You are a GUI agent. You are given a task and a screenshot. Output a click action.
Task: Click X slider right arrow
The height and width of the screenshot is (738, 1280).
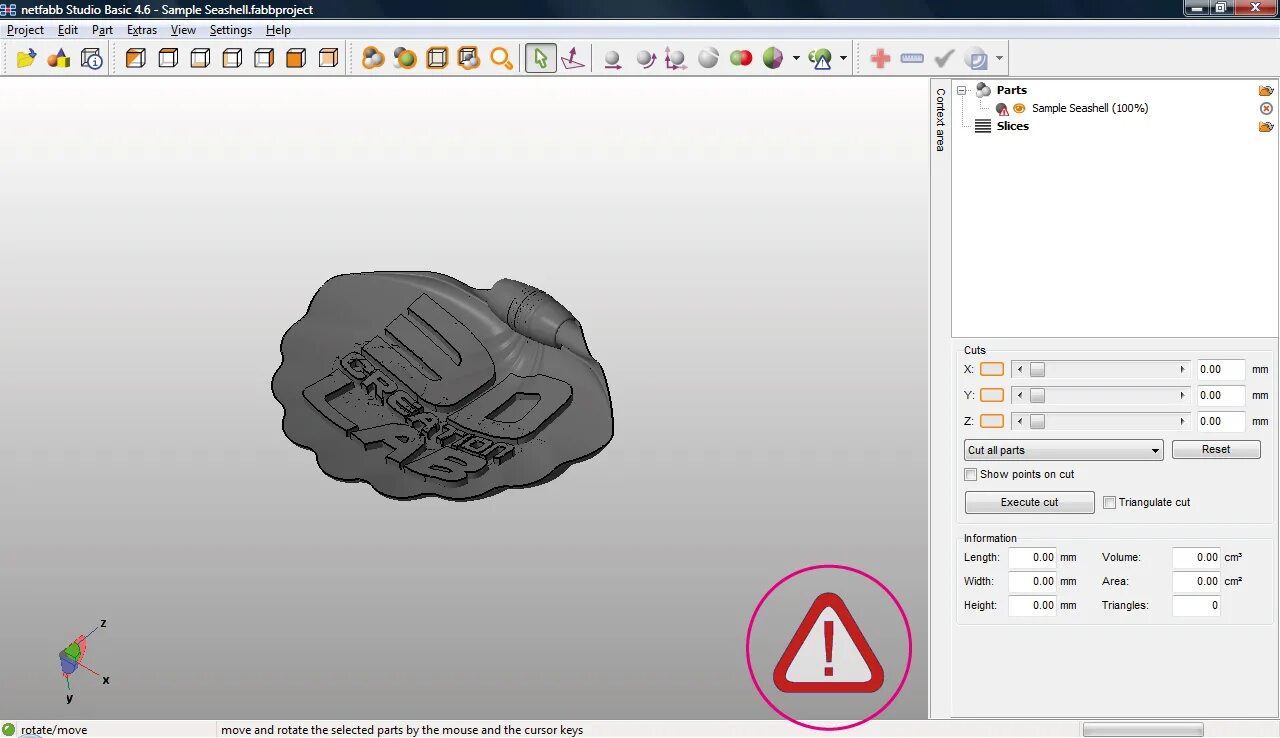1182,369
